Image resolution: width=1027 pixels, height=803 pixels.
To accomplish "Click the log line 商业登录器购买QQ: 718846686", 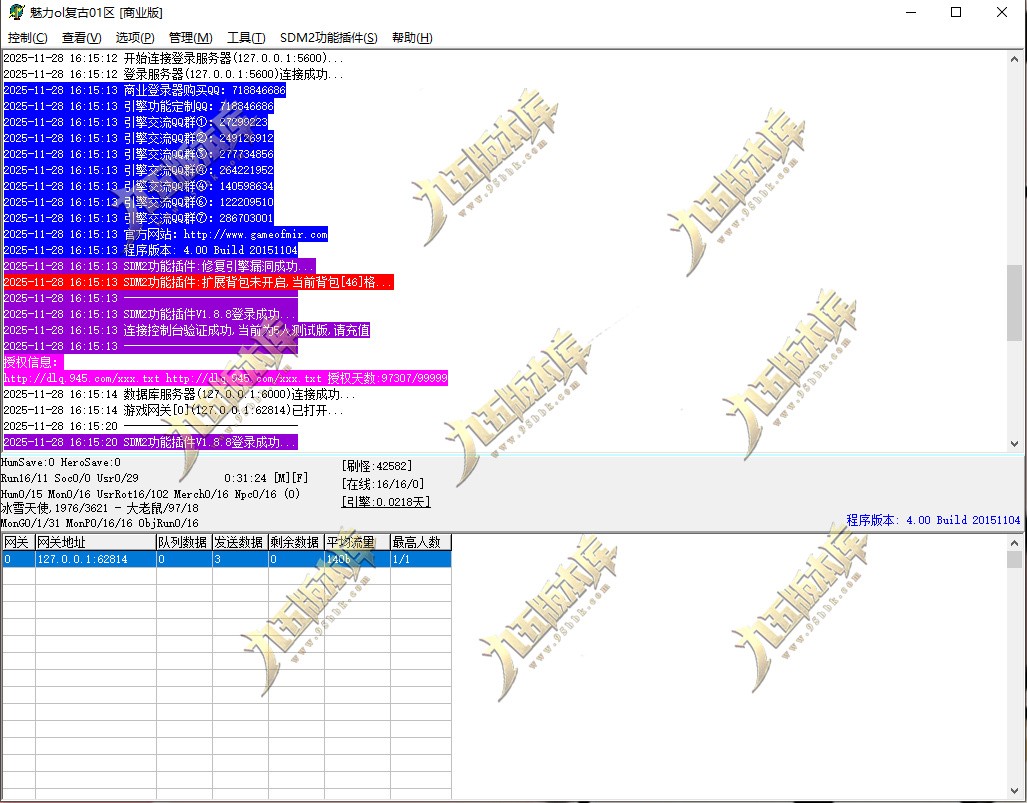I will tap(145, 90).
